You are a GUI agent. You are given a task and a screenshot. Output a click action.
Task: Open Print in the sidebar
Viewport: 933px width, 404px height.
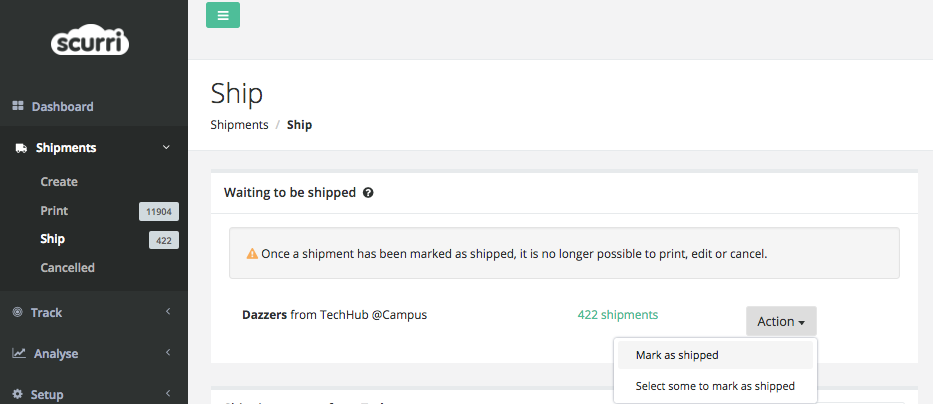[x=54, y=211]
